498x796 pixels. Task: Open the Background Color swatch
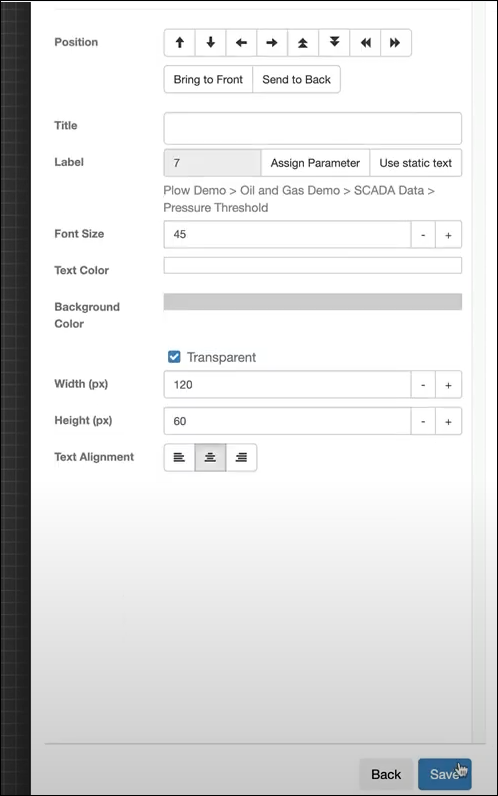313,302
